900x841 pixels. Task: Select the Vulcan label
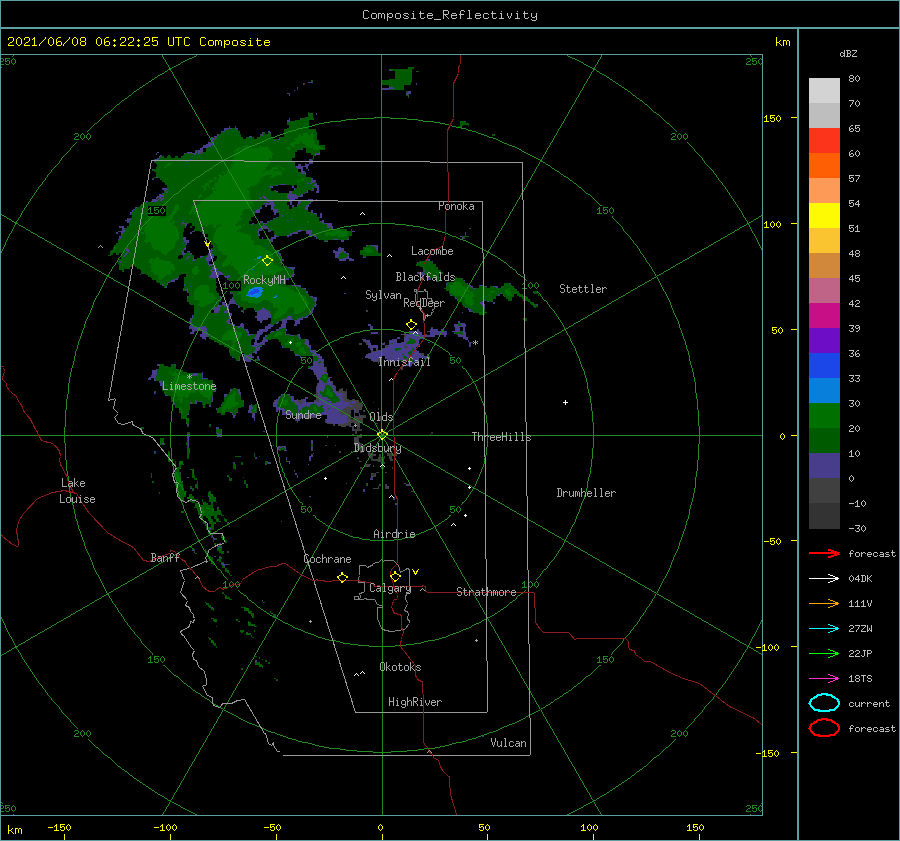pyautogui.click(x=509, y=743)
